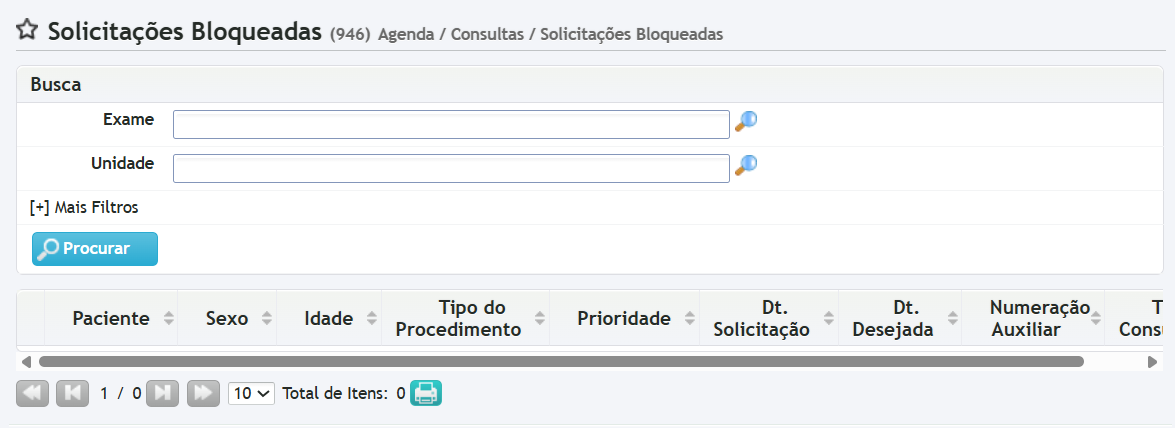Sort by Dt. Solicitação column header

(x=761, y=319)
